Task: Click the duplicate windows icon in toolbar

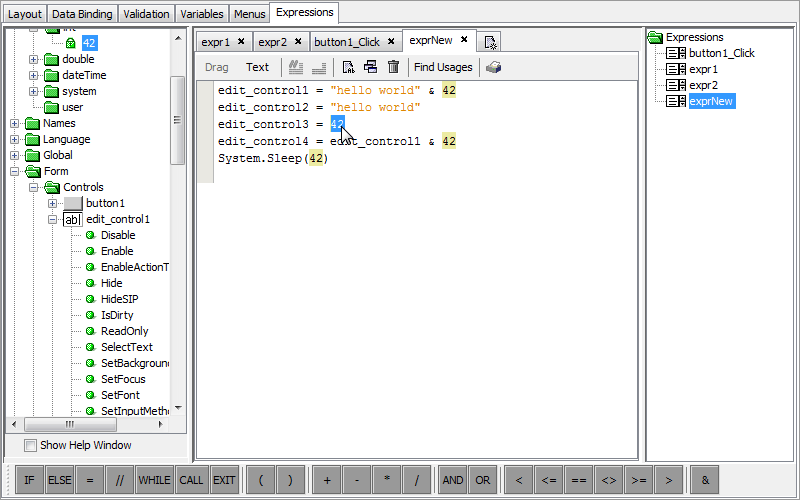Action: click(x=370, y=67)
